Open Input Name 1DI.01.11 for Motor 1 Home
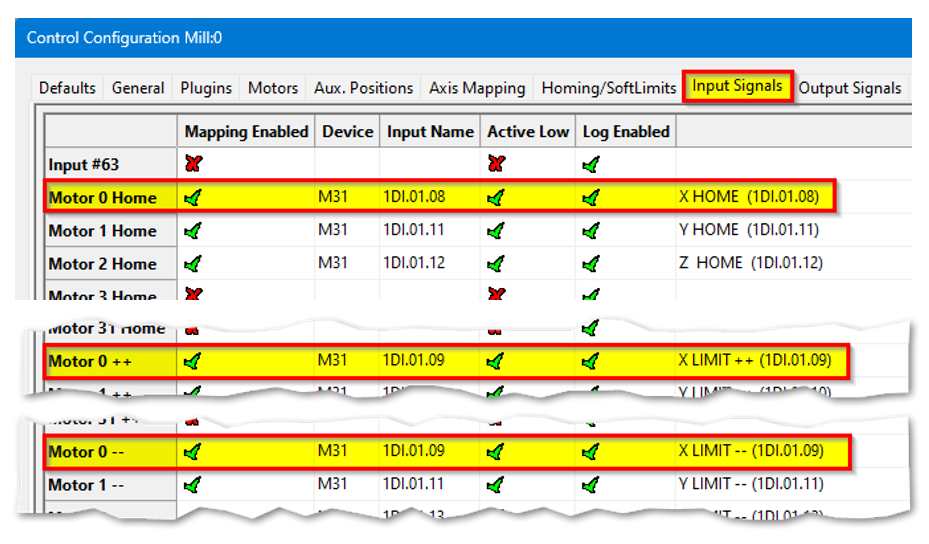929x544 pixels. pos(413,231)
